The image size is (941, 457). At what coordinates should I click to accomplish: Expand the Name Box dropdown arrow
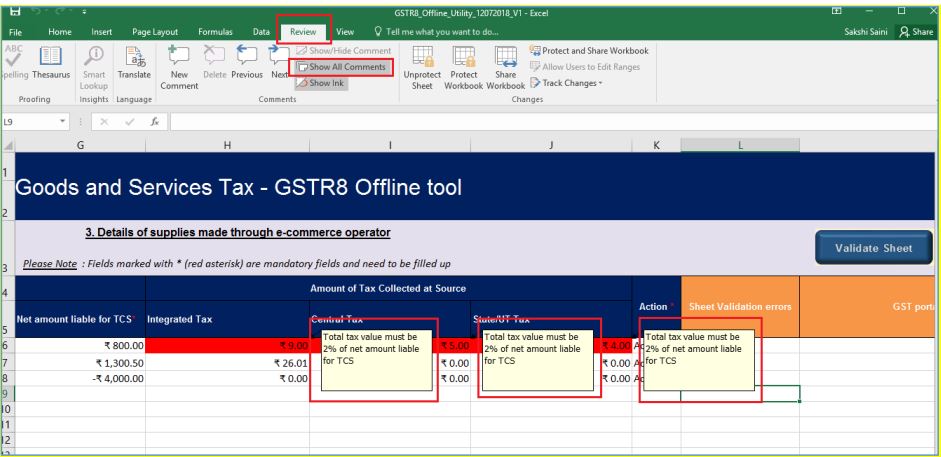tap(62, 122)
